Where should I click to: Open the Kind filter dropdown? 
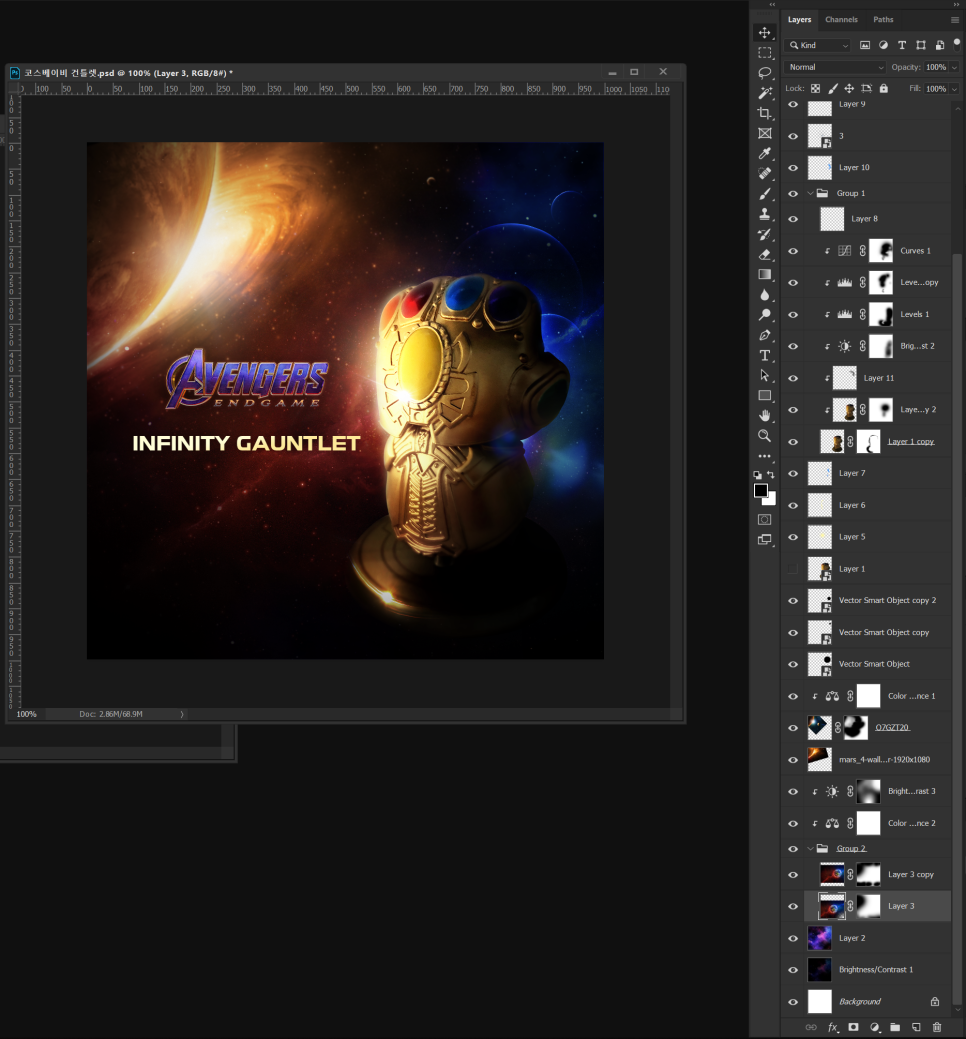817,45
